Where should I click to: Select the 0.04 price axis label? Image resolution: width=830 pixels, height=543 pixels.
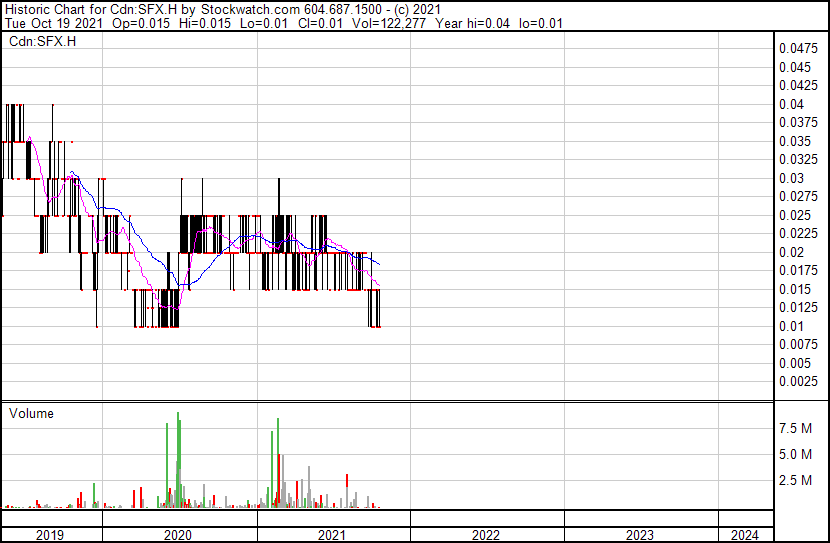click(792, 104)
